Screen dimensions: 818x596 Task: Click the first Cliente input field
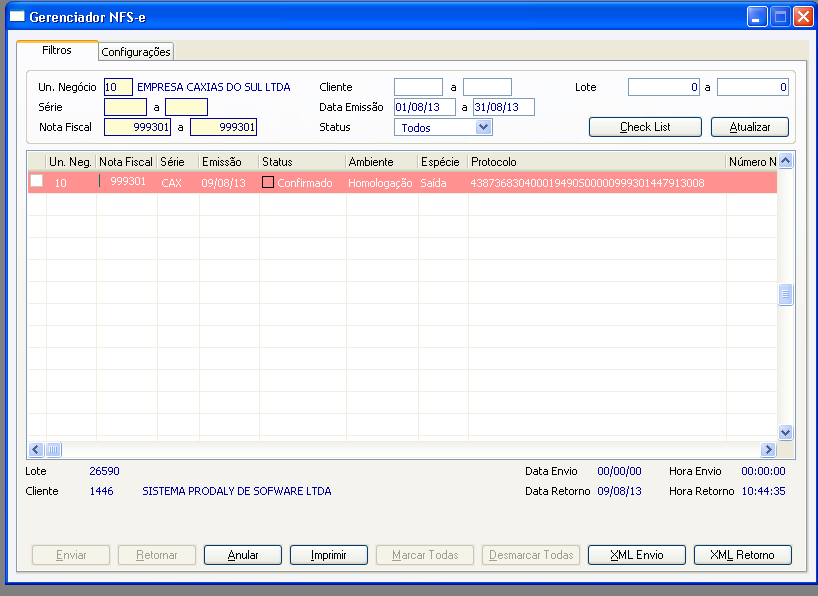pyautogui.click(x=418, y=87)
